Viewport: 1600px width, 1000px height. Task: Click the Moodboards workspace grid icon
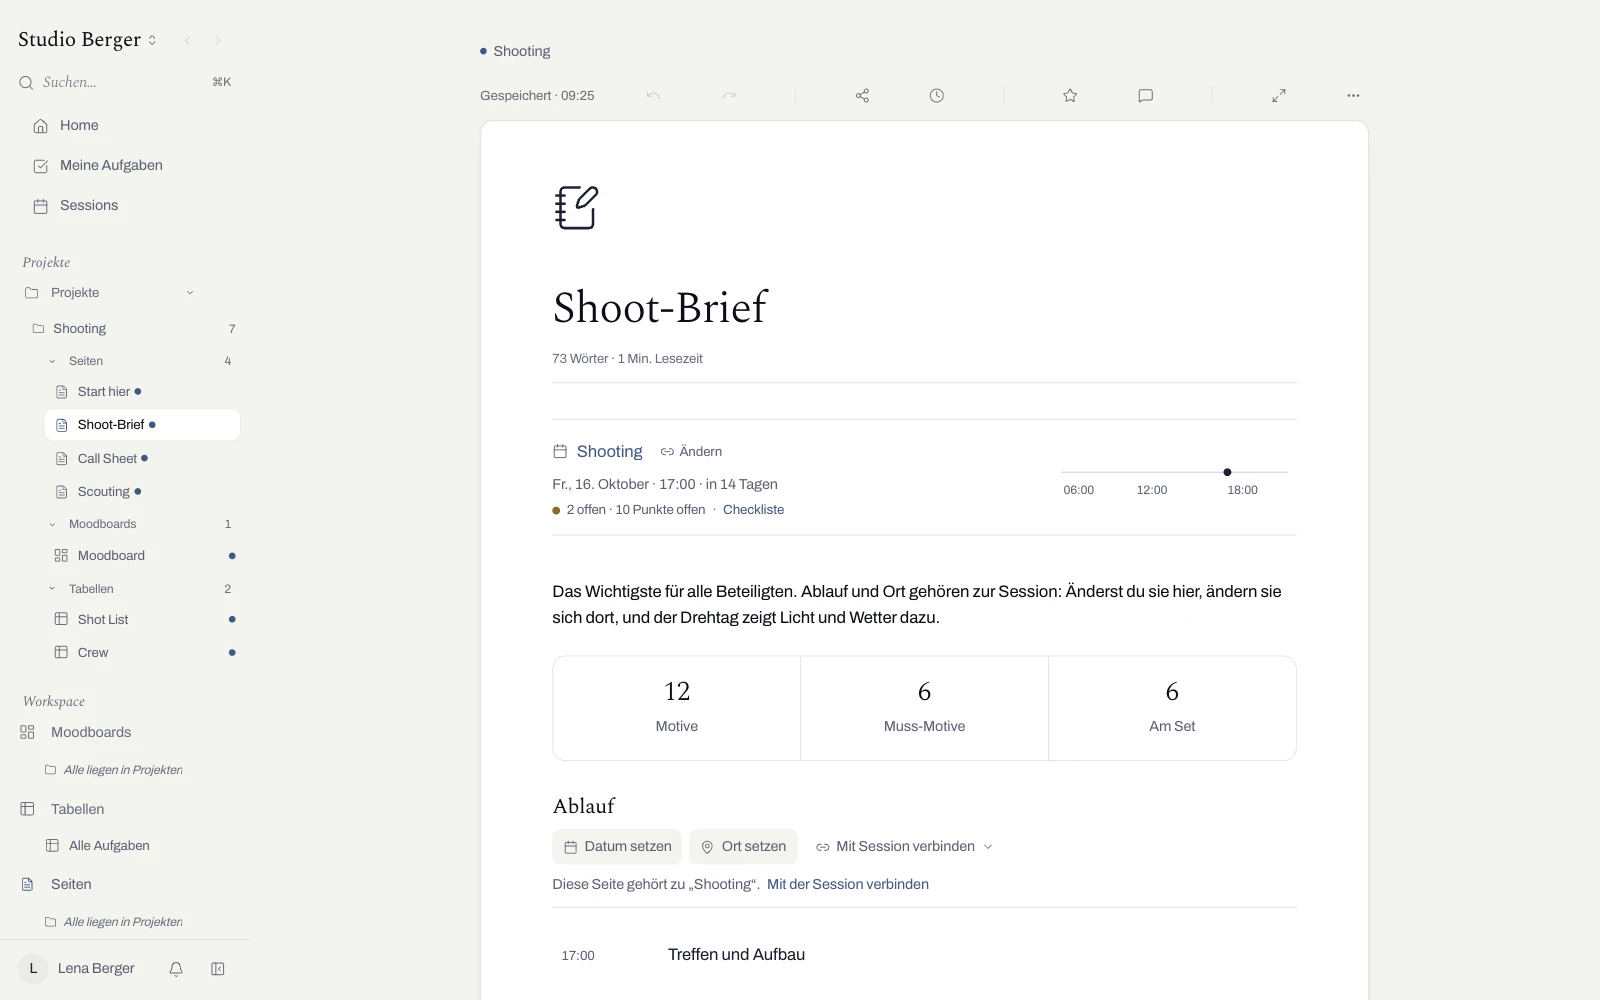(27, 732)
